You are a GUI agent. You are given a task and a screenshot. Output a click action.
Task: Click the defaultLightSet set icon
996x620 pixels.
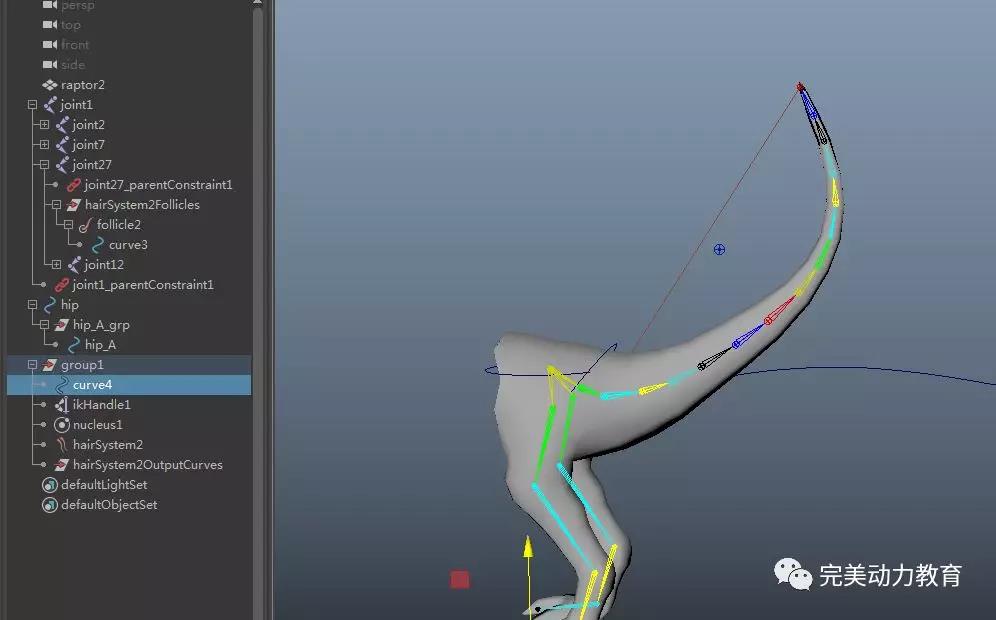50,485
